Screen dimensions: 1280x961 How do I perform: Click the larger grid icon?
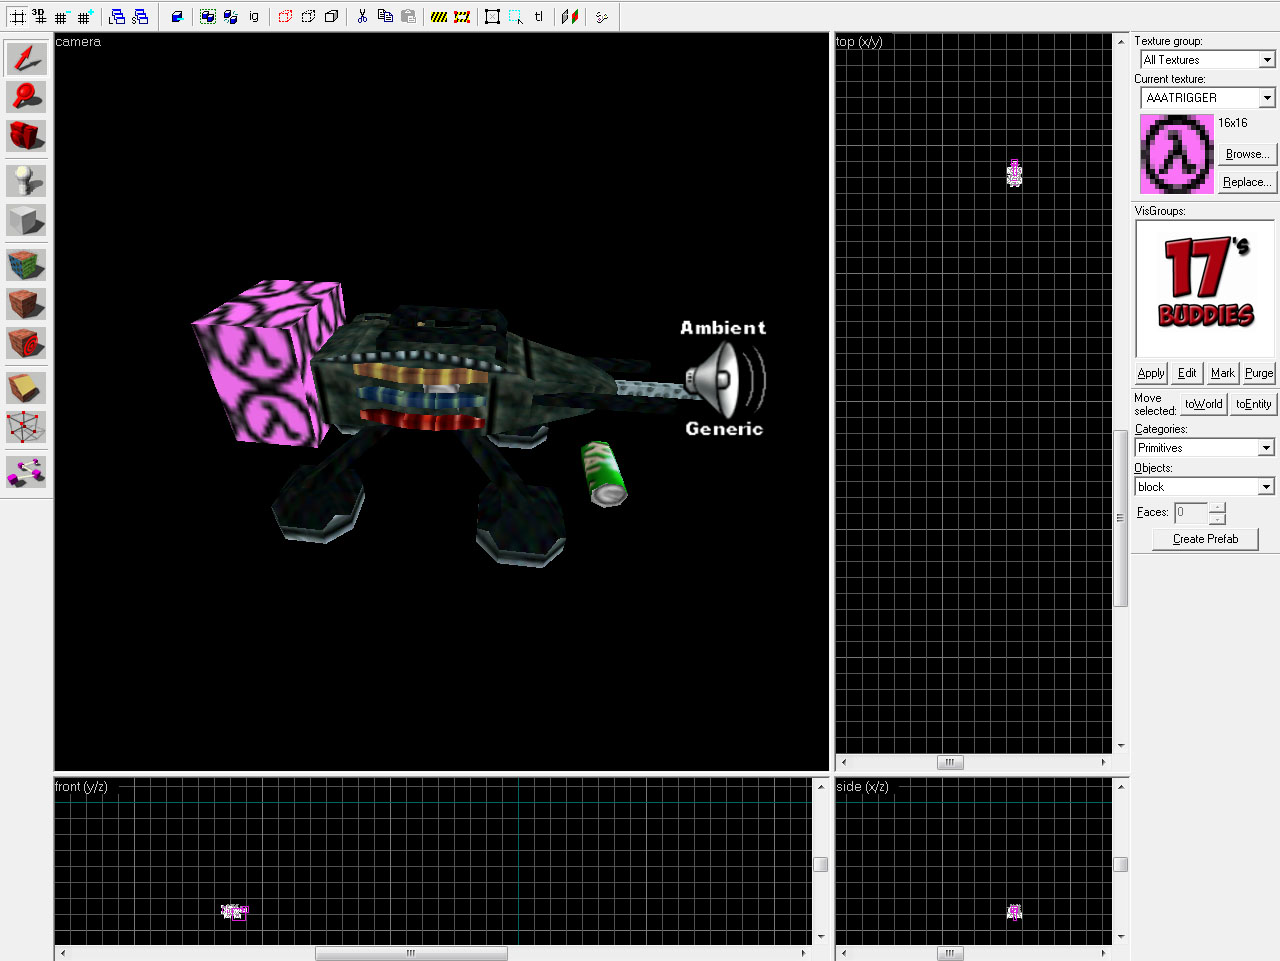(85, 16)
